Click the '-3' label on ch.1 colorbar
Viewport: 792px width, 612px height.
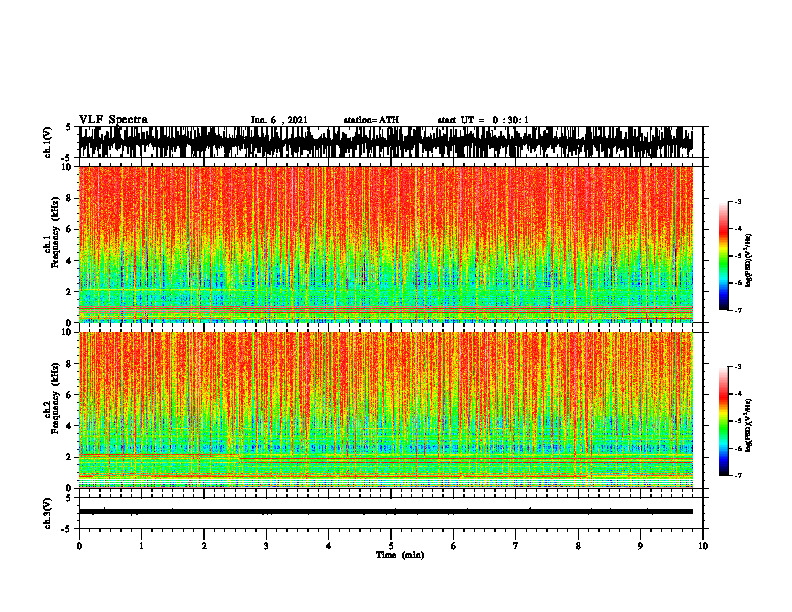click(737, 201)
